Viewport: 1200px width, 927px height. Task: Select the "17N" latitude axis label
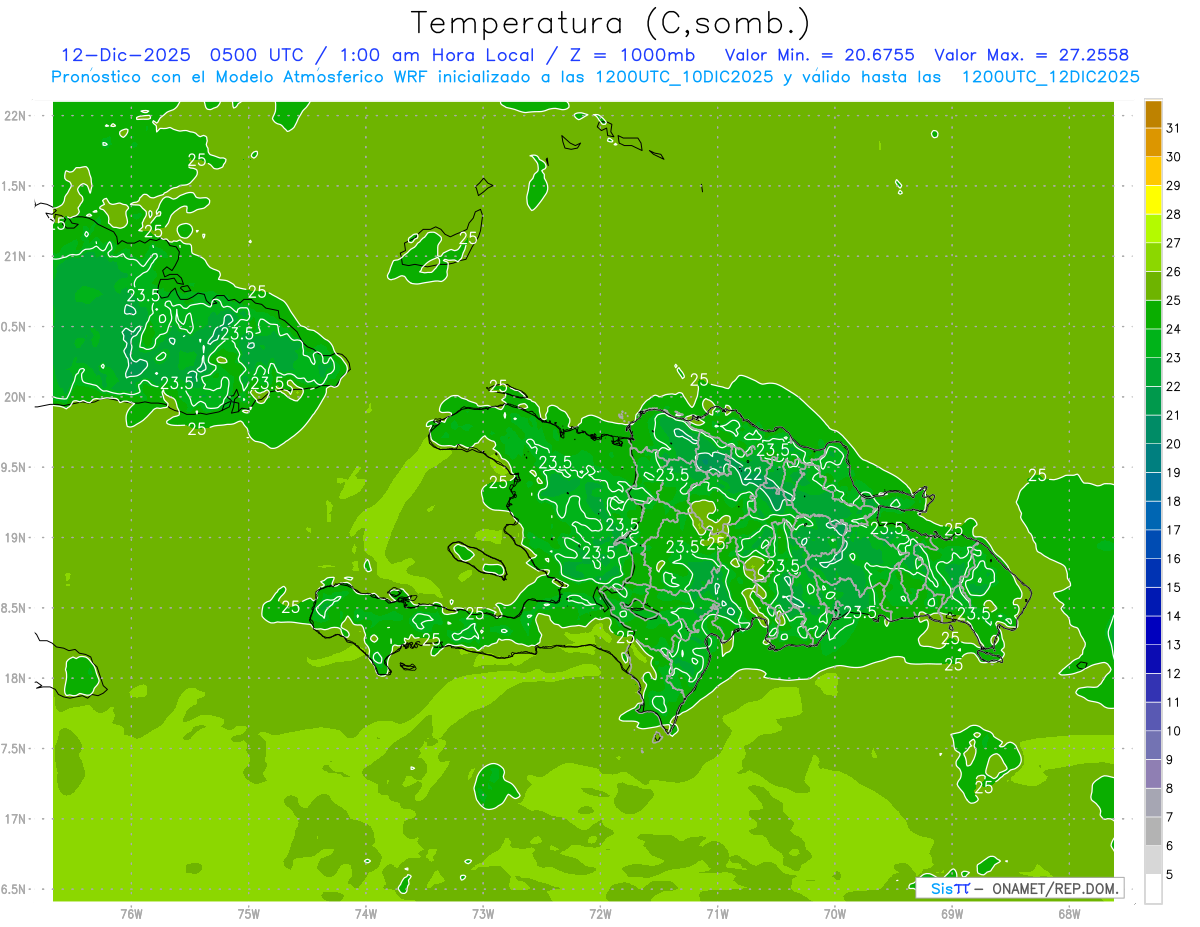pyautogui.click(x=16, y=819)
